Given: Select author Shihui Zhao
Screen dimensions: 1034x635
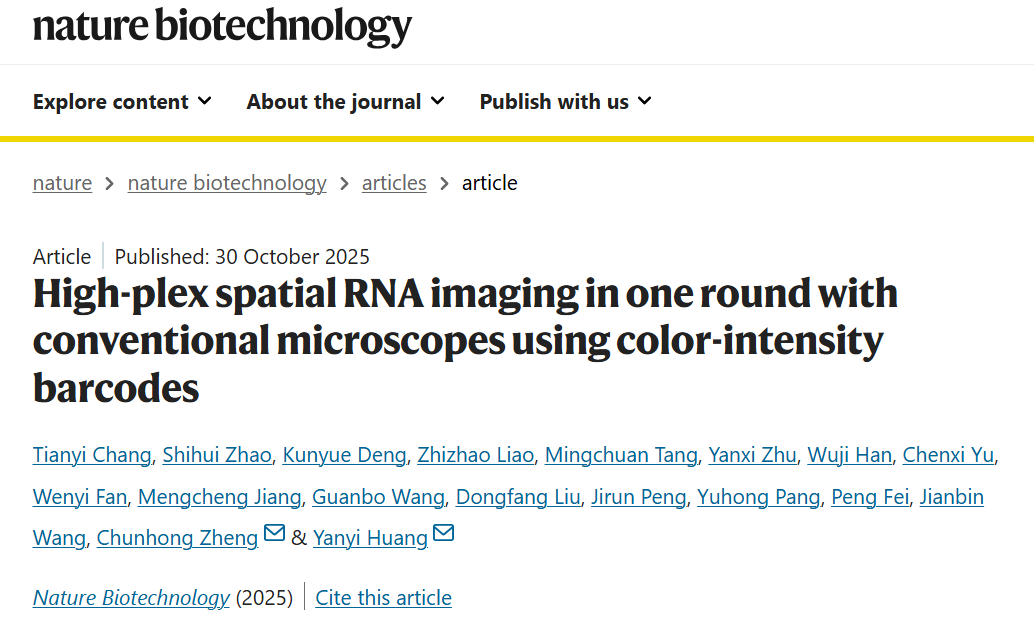Looking at the screenshot, I should (x=217, y=455).
